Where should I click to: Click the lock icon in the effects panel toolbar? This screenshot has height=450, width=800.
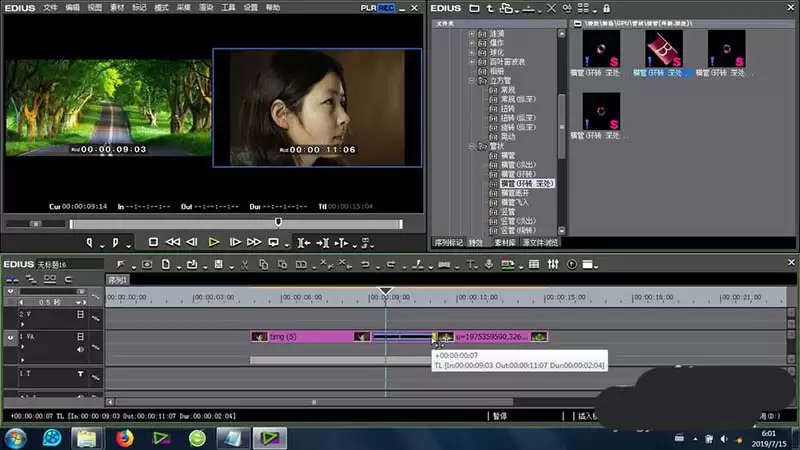pos(606,8)
